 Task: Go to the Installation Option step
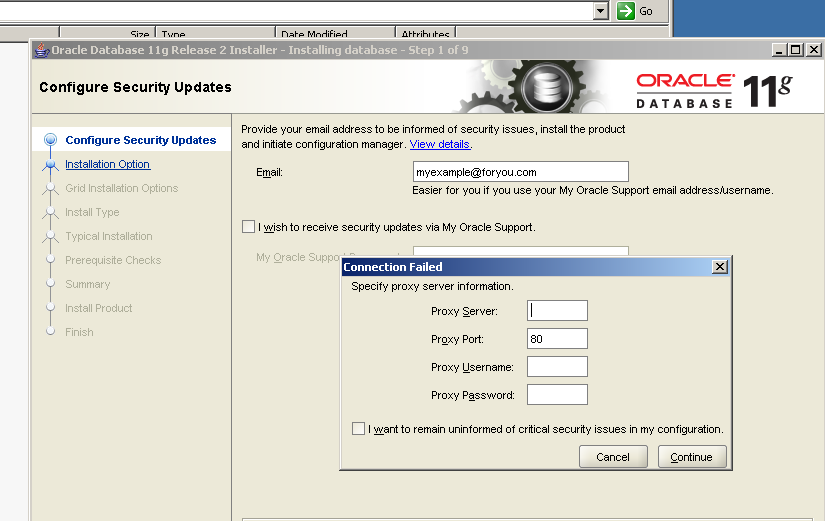(x=108, y=164)
